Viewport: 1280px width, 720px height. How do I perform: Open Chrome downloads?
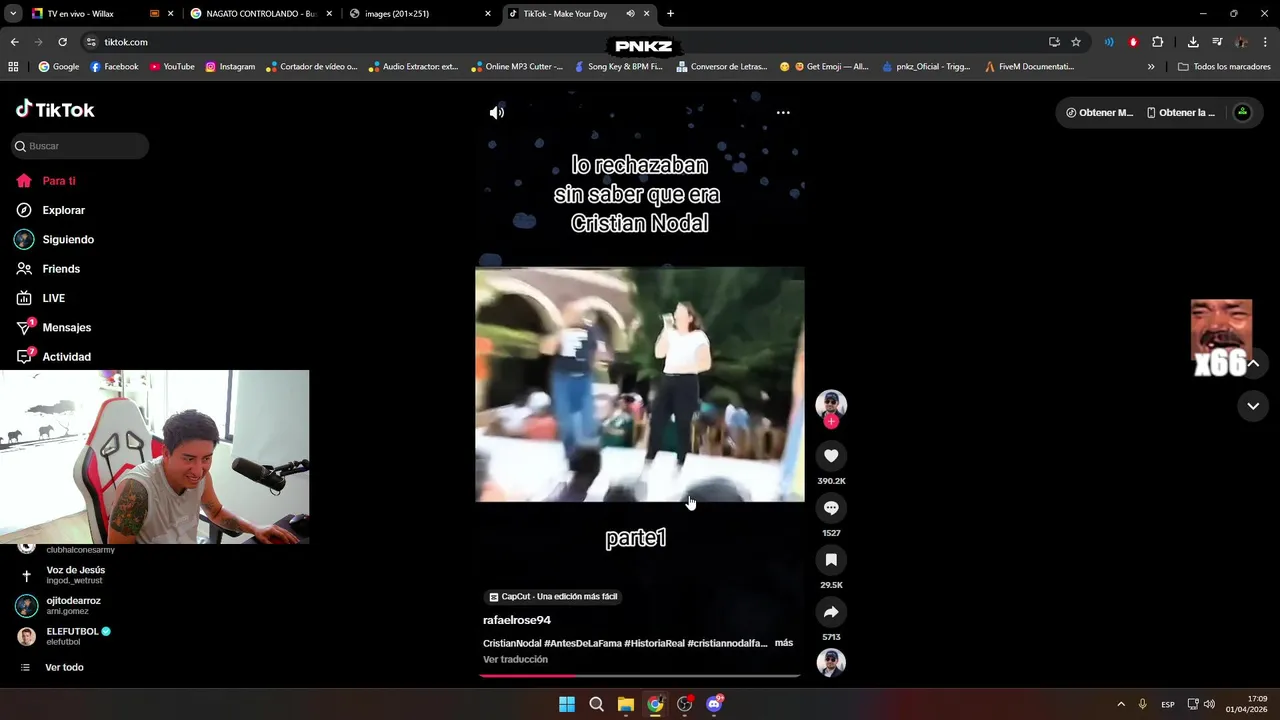pyautogui.click(x=1193, y=42)
